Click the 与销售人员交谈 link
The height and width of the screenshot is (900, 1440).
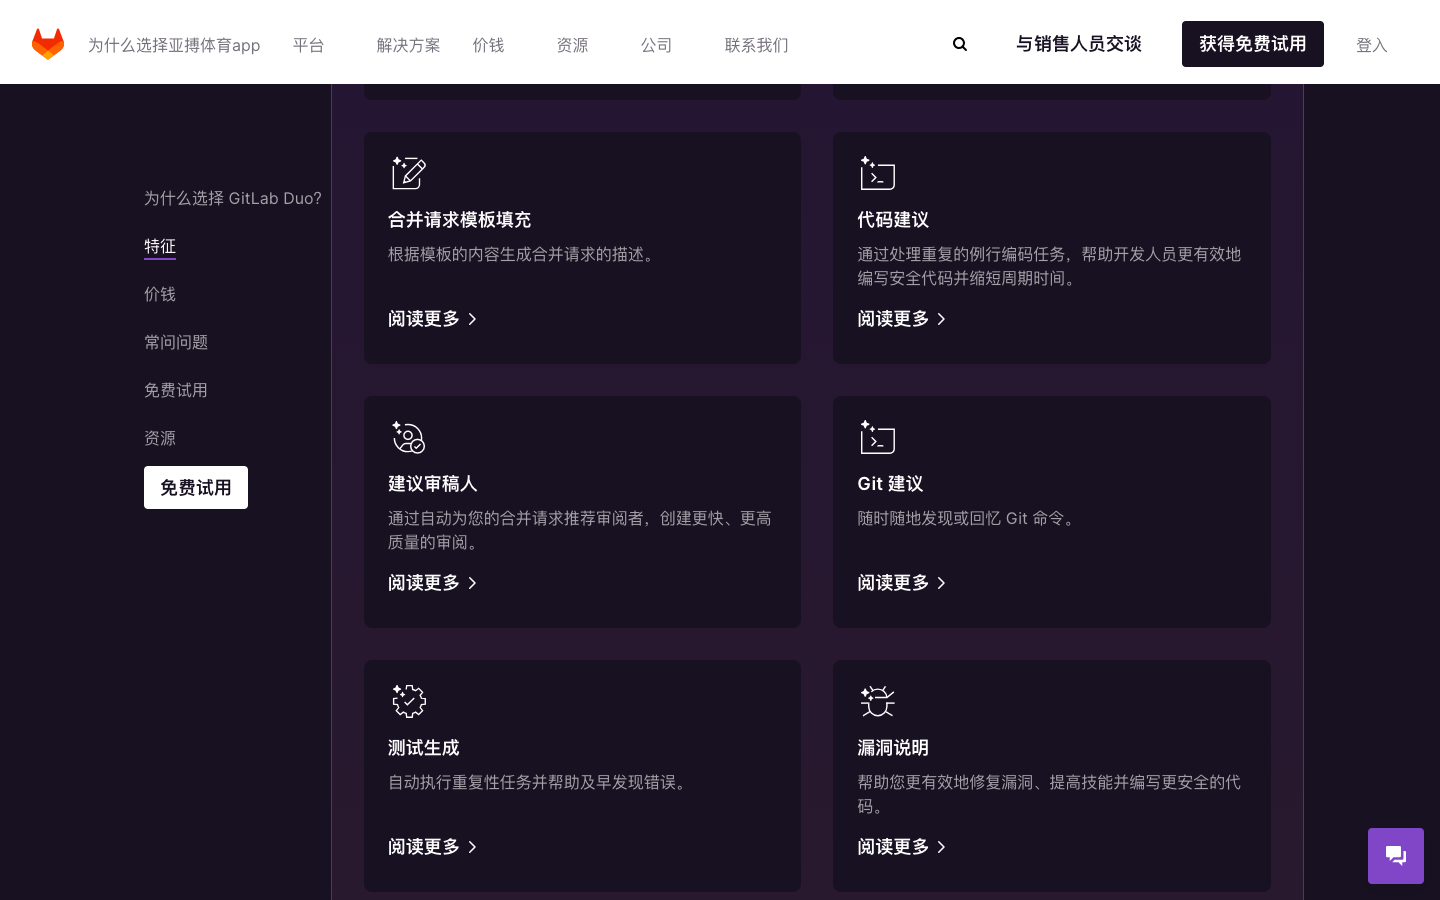coord(1079,44)
